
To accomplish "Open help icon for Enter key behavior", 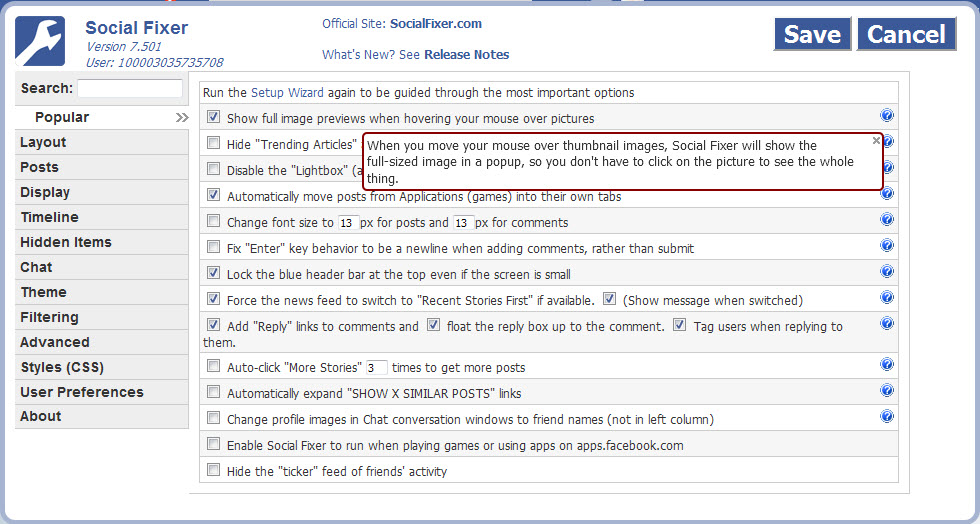I will tap(886, 246).
